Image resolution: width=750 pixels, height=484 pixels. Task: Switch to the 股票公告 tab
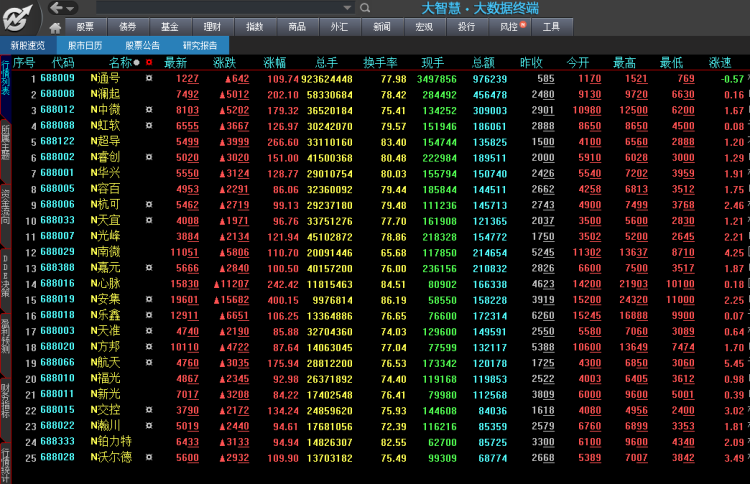143,45
